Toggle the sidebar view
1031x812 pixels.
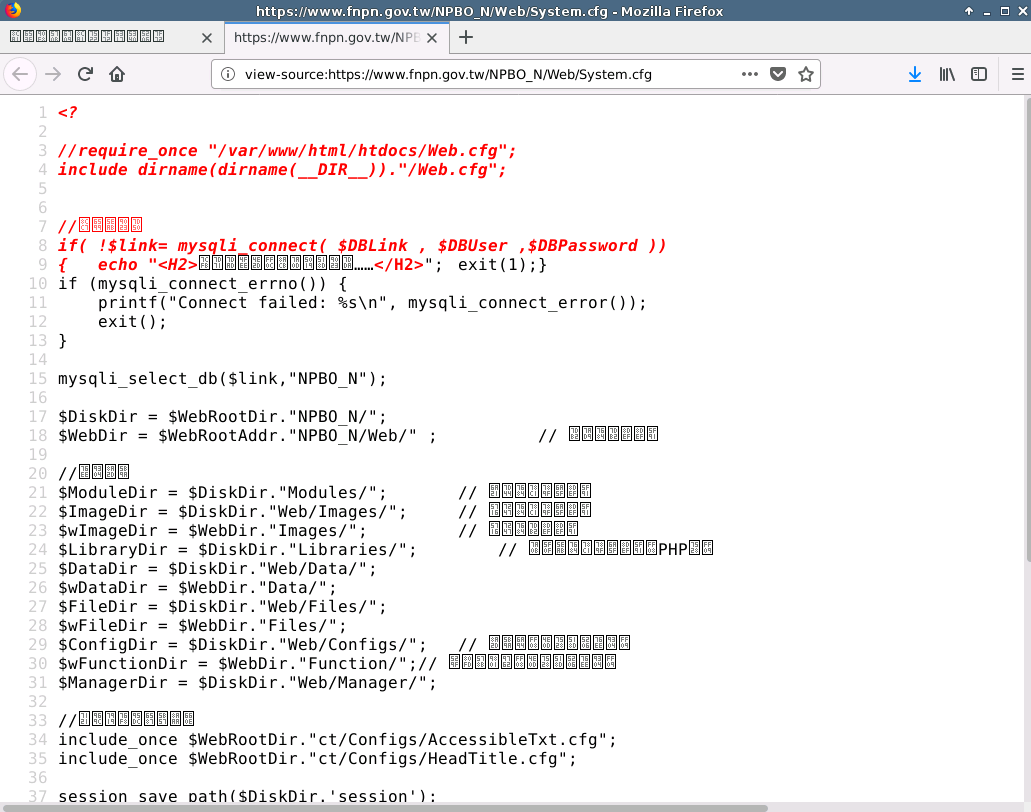(x=979, y=74)
